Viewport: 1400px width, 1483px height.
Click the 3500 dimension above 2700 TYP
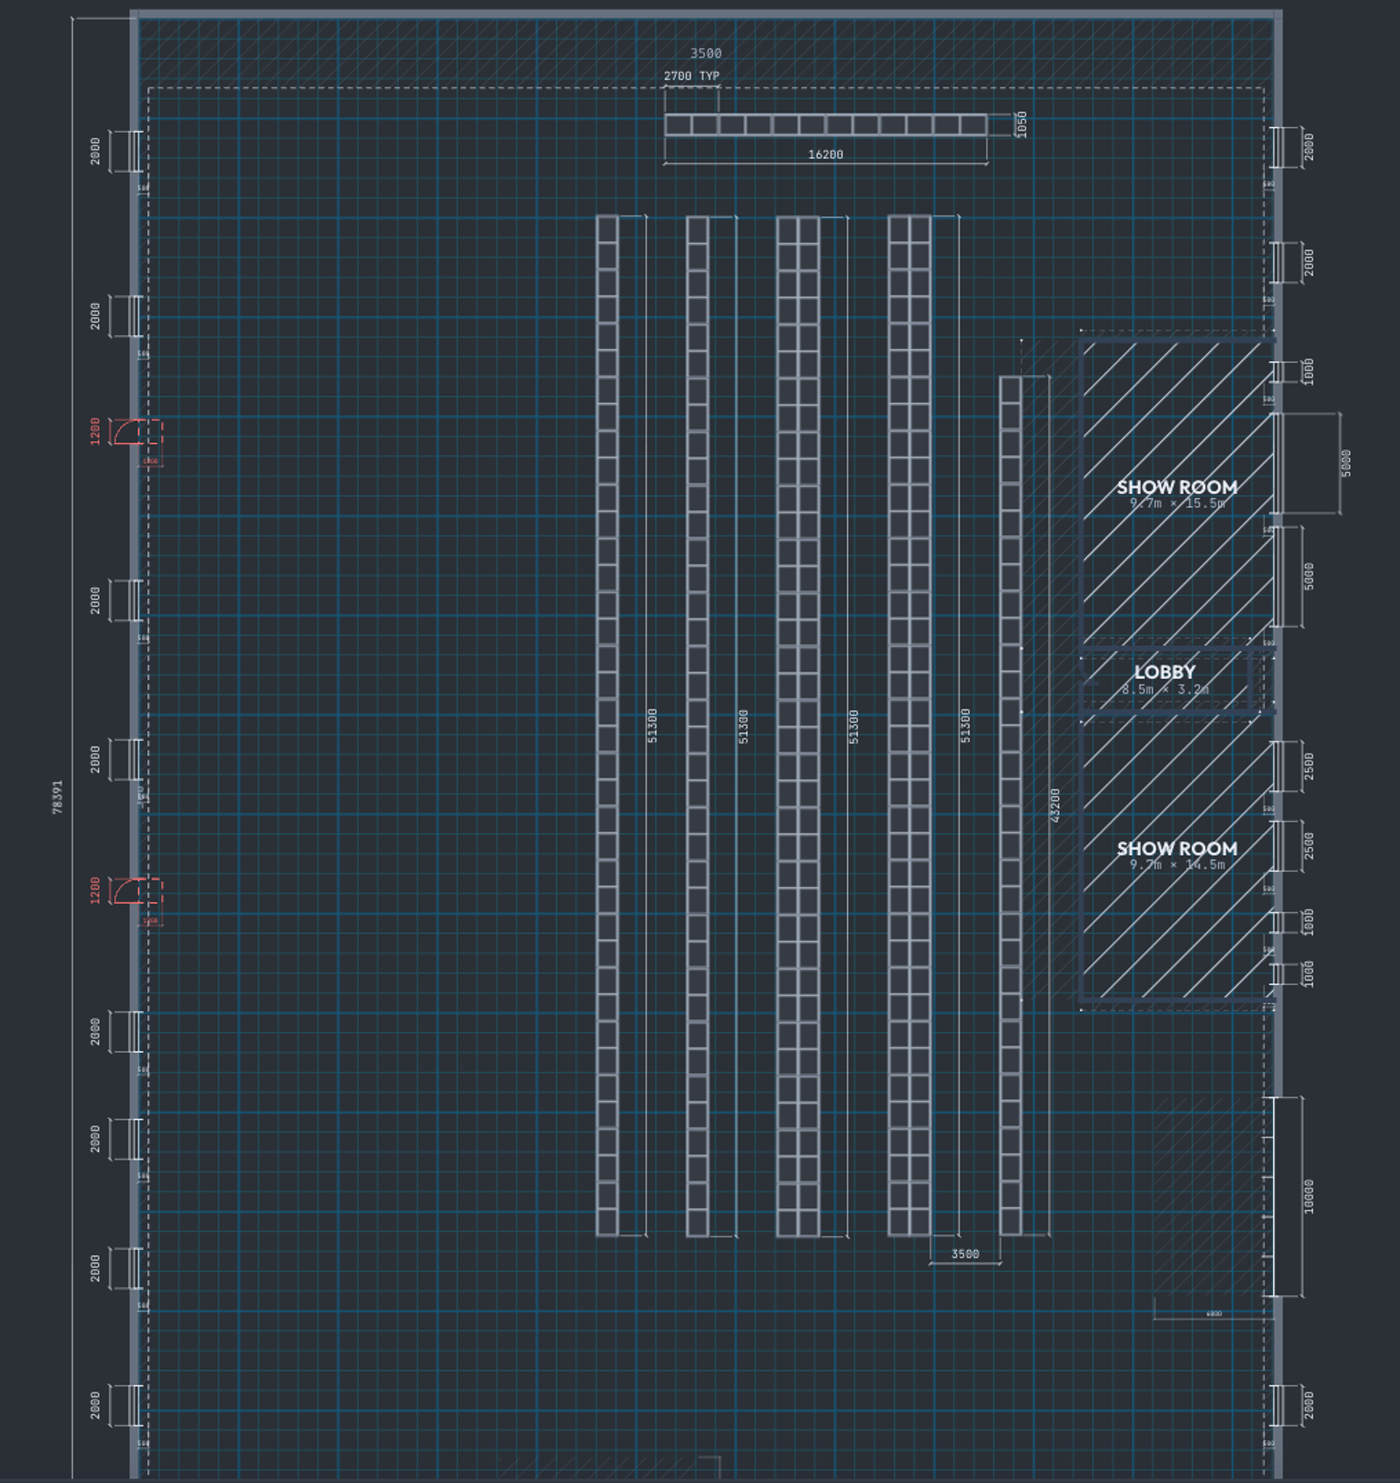coord(706,54)
